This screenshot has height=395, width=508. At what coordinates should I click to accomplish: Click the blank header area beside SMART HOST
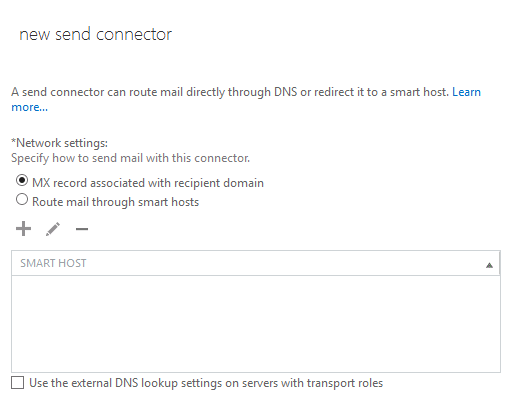pos(283,263)
